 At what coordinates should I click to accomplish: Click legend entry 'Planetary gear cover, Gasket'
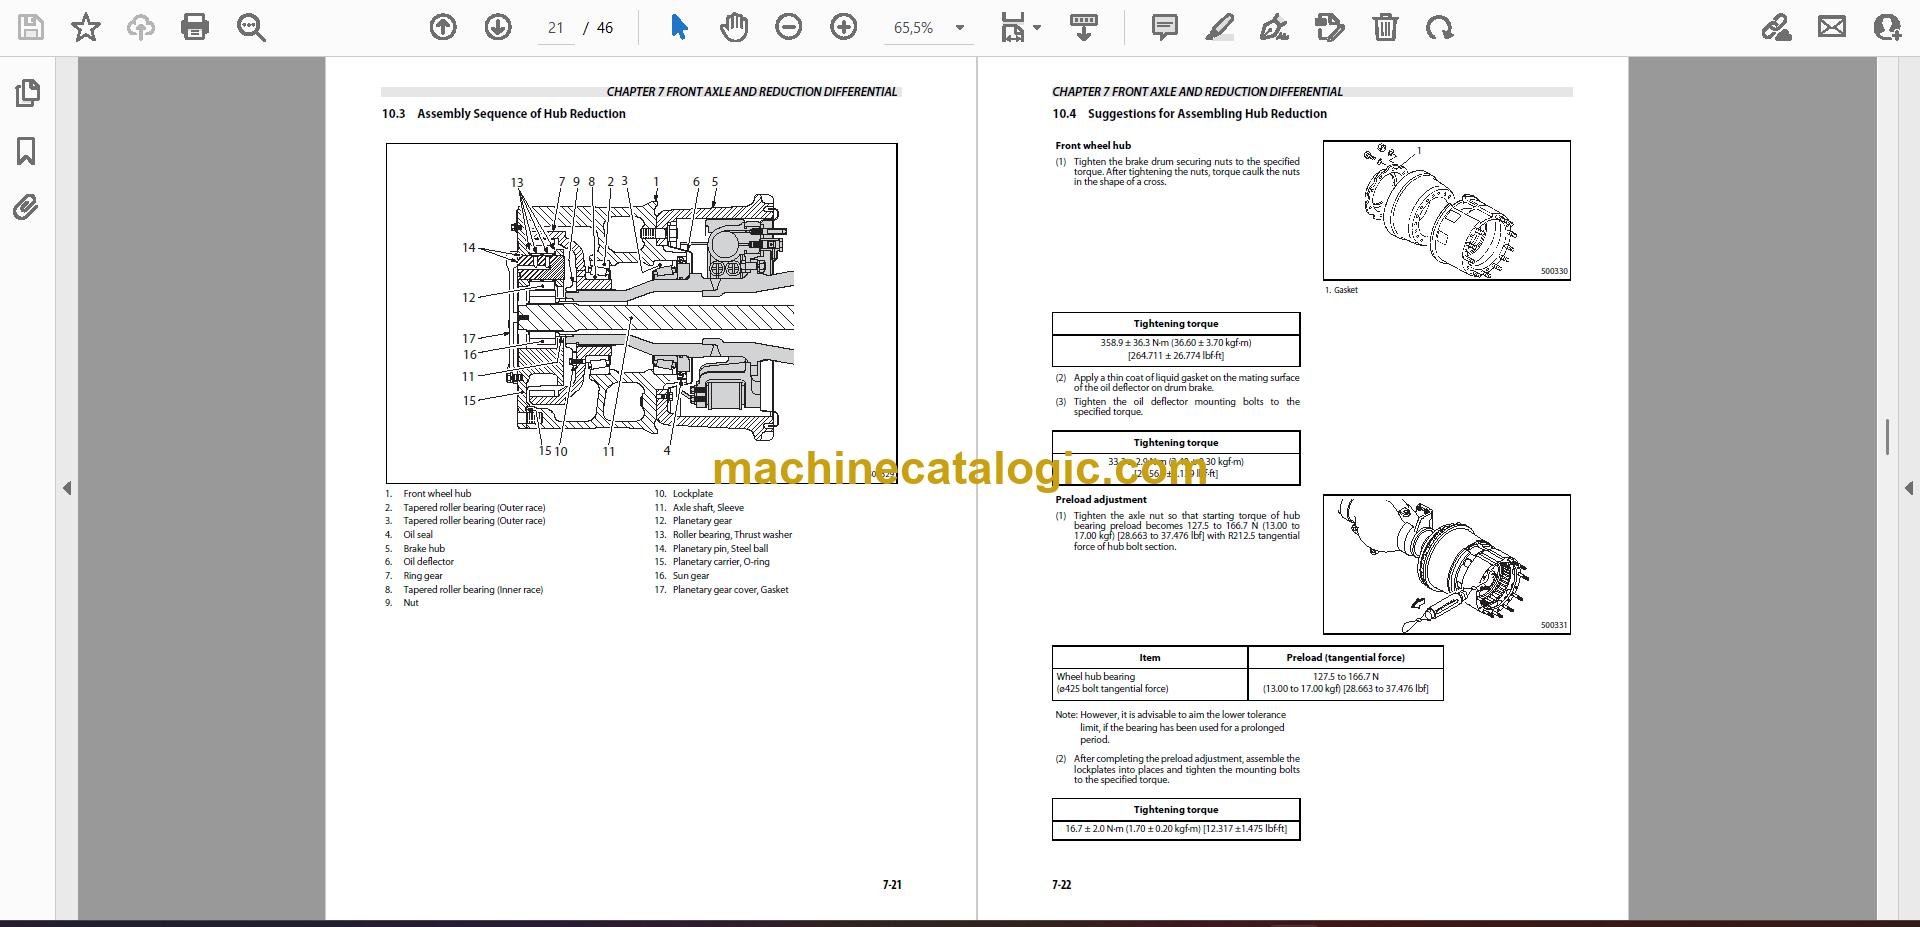pyautogui.click(x=730, y=590)
